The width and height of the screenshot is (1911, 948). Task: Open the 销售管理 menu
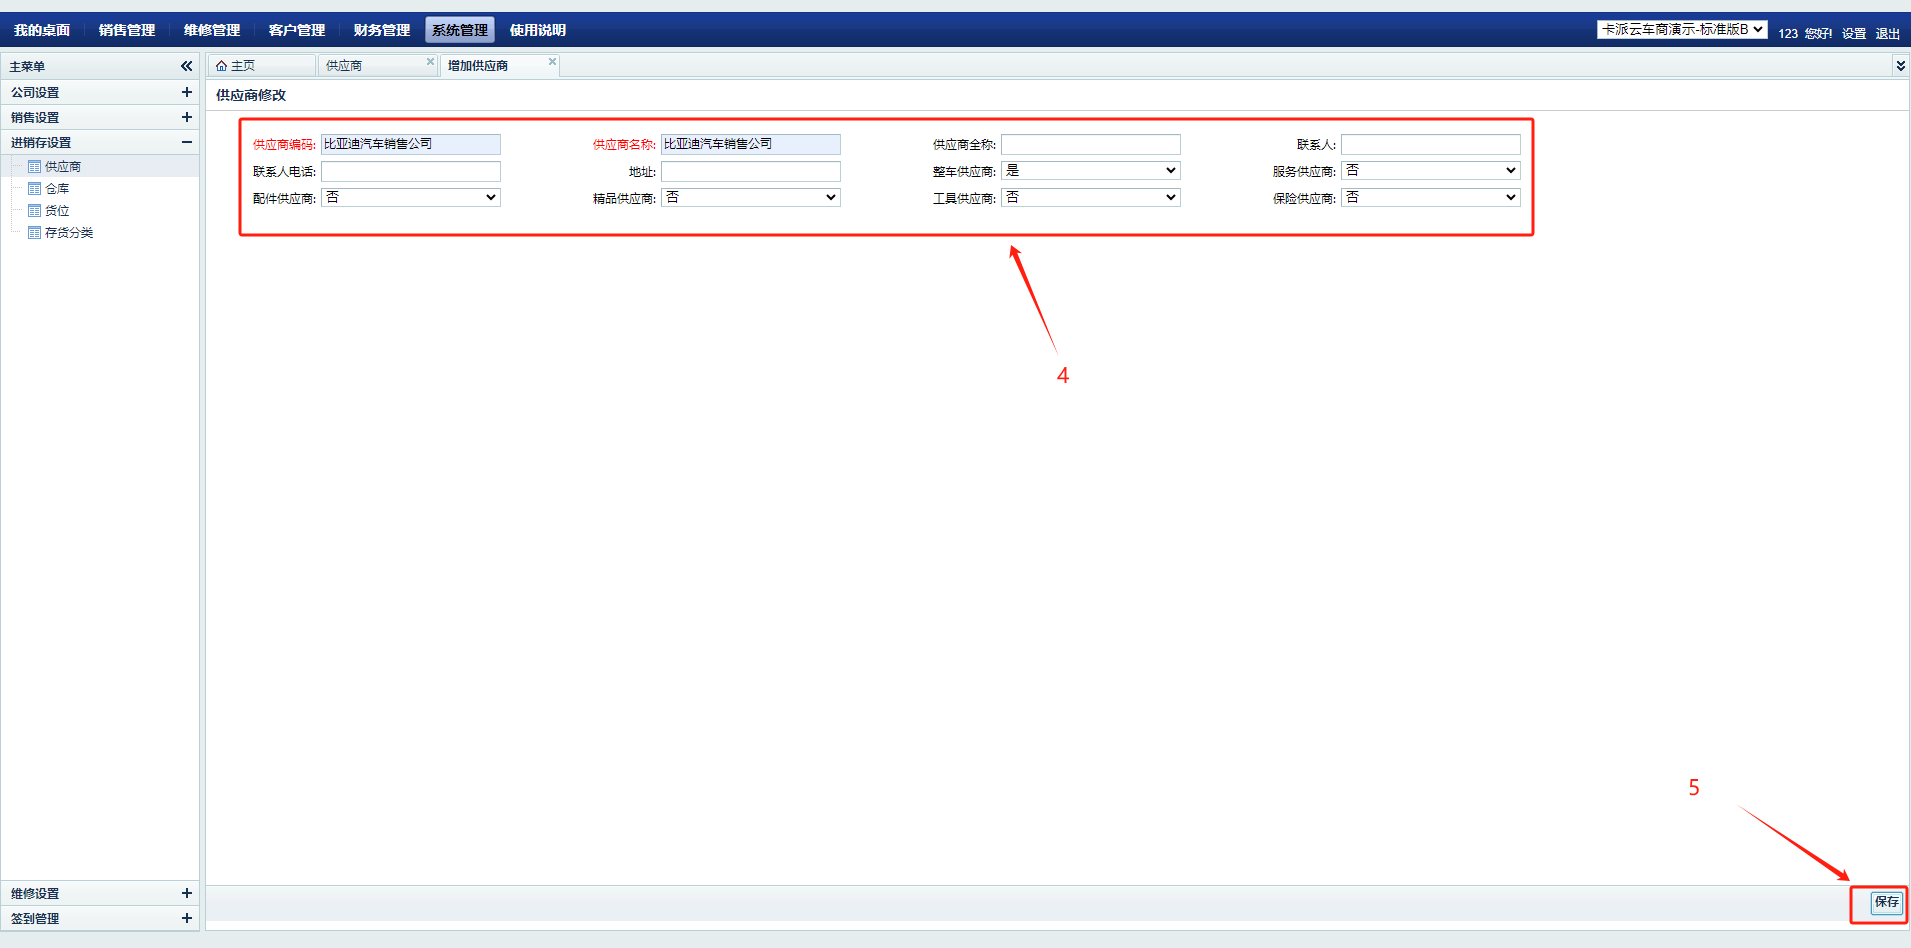pyautogui.click(x=127, y=30)
